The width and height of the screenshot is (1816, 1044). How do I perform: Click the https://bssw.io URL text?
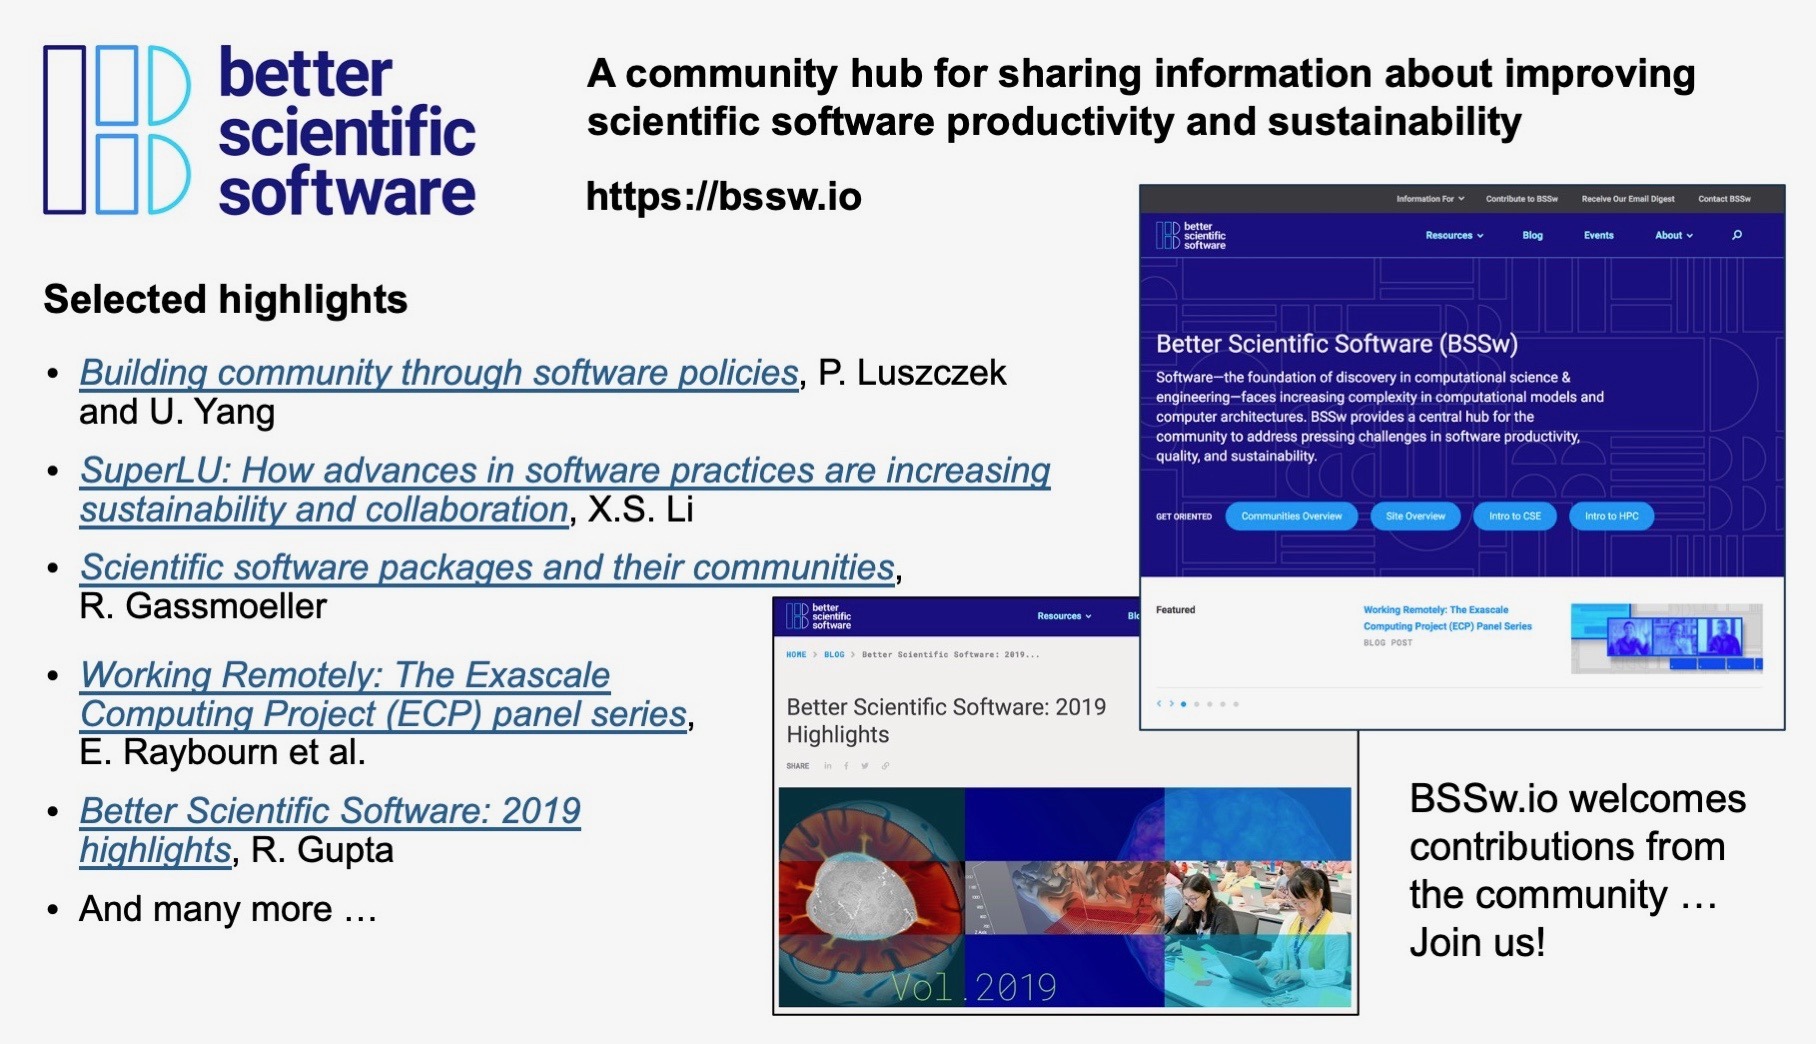tap(723, 197)
